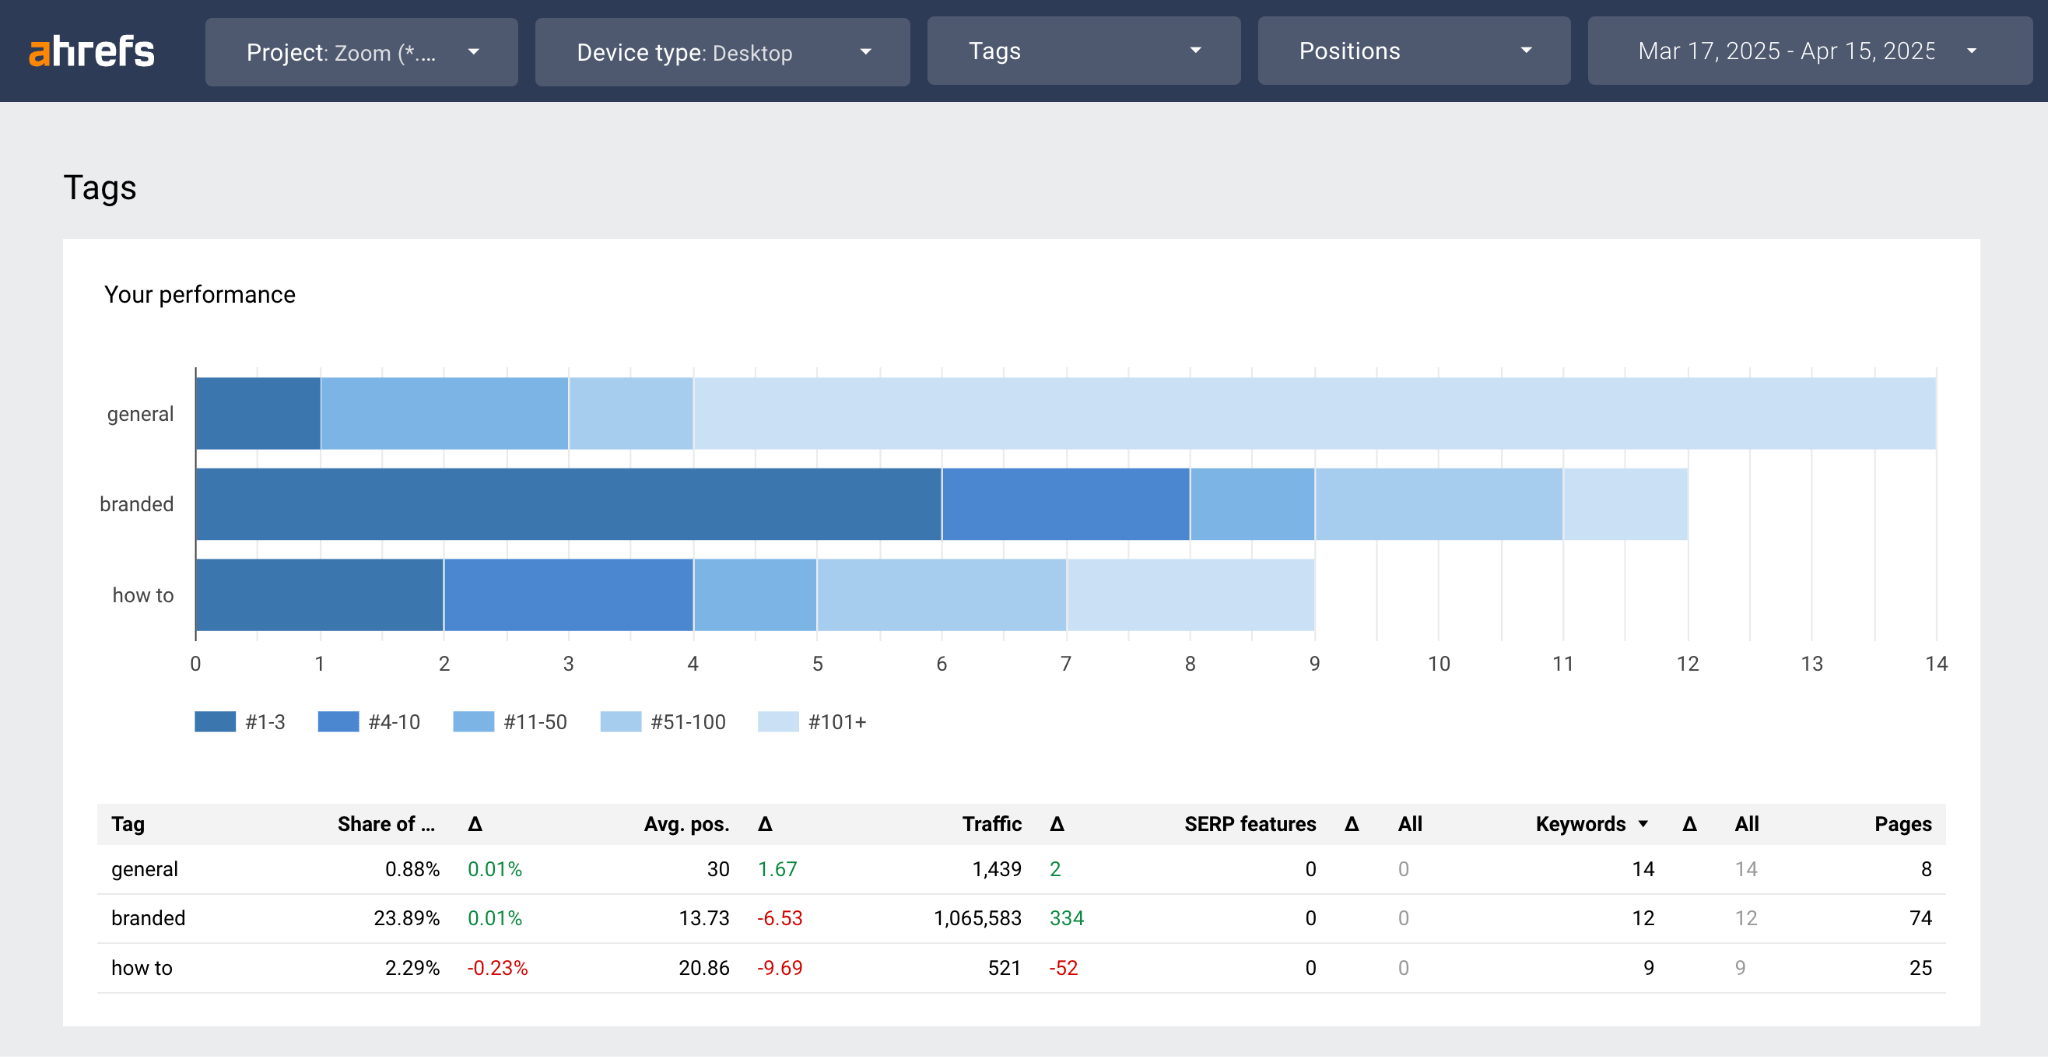Open the Positions filter dropdown

1413,51
